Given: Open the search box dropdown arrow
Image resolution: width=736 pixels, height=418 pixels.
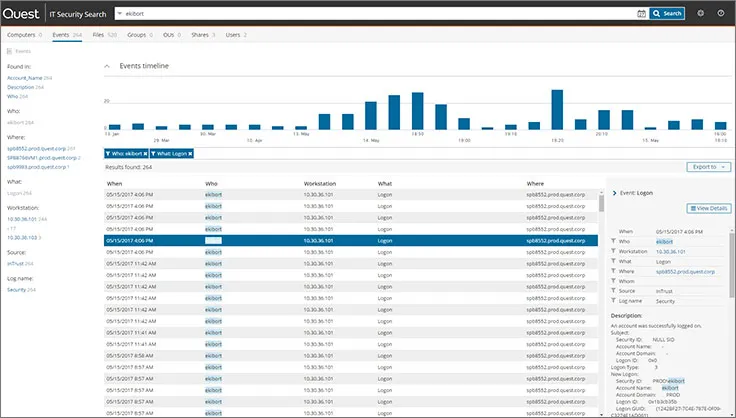Looking at the screenshot, I should pyautogui.click(x=119, y=14).
